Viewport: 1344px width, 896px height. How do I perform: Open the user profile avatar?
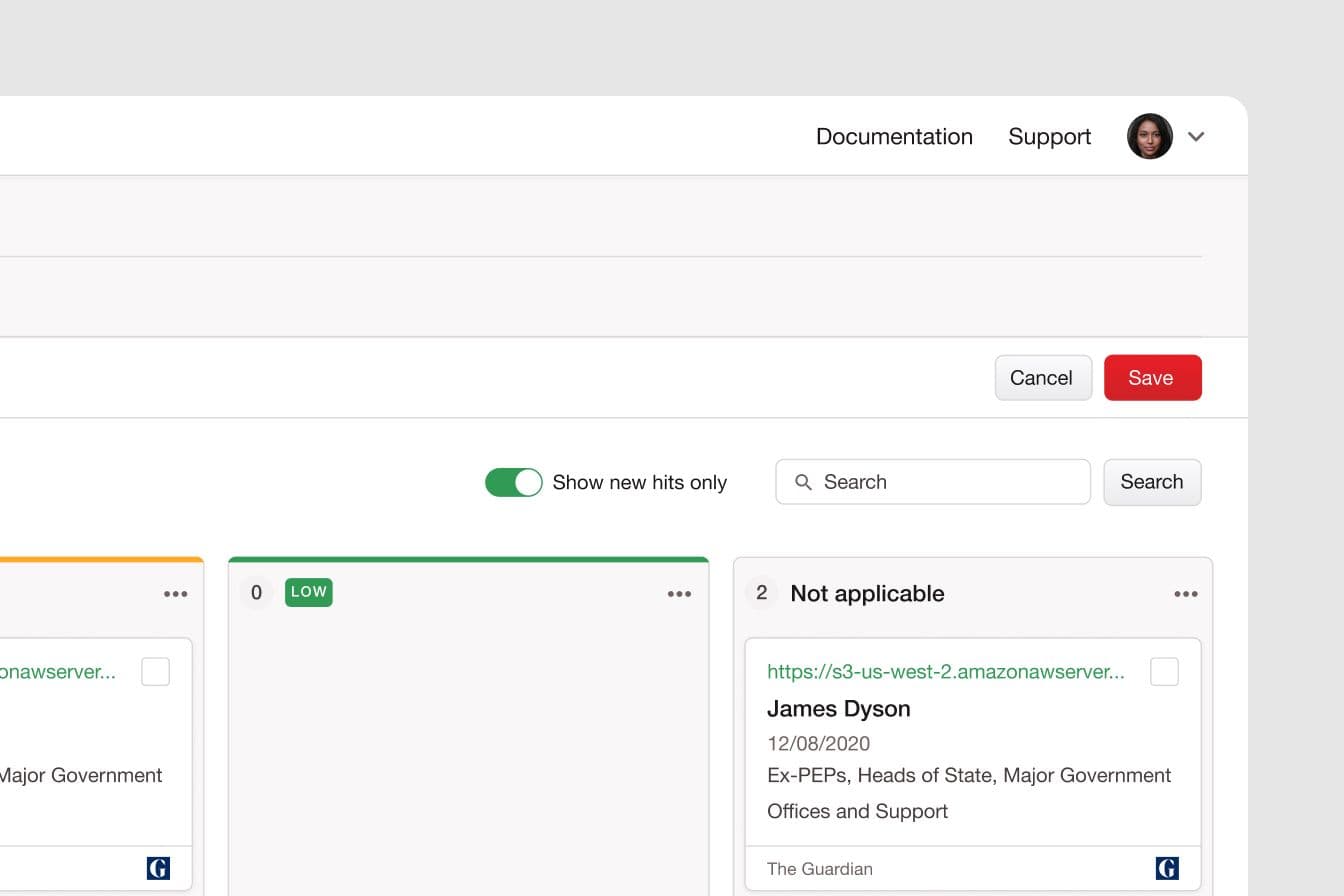[1149, 136]
